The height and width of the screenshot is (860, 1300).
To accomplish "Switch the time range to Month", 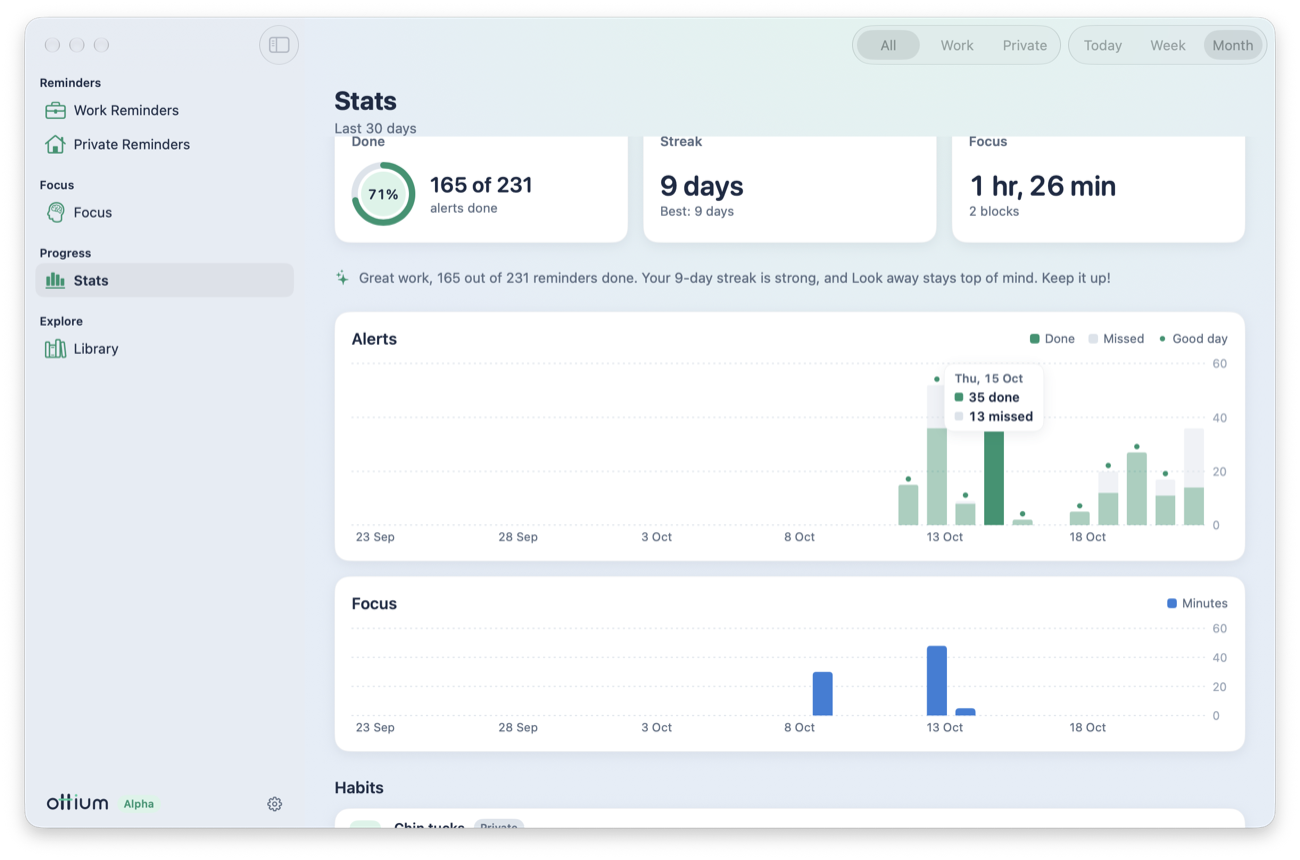I will (x=1233, y=45).
